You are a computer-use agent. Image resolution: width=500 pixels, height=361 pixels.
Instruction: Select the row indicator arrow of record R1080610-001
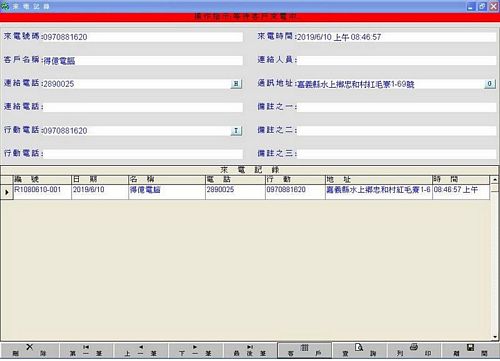click(x=7, y=192)
